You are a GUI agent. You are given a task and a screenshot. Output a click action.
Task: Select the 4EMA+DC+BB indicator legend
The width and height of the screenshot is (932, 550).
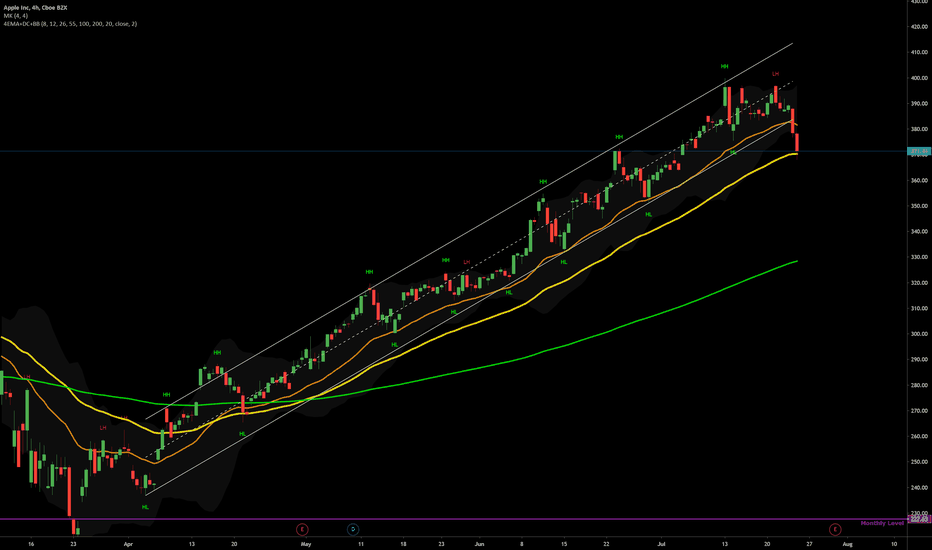70,24
